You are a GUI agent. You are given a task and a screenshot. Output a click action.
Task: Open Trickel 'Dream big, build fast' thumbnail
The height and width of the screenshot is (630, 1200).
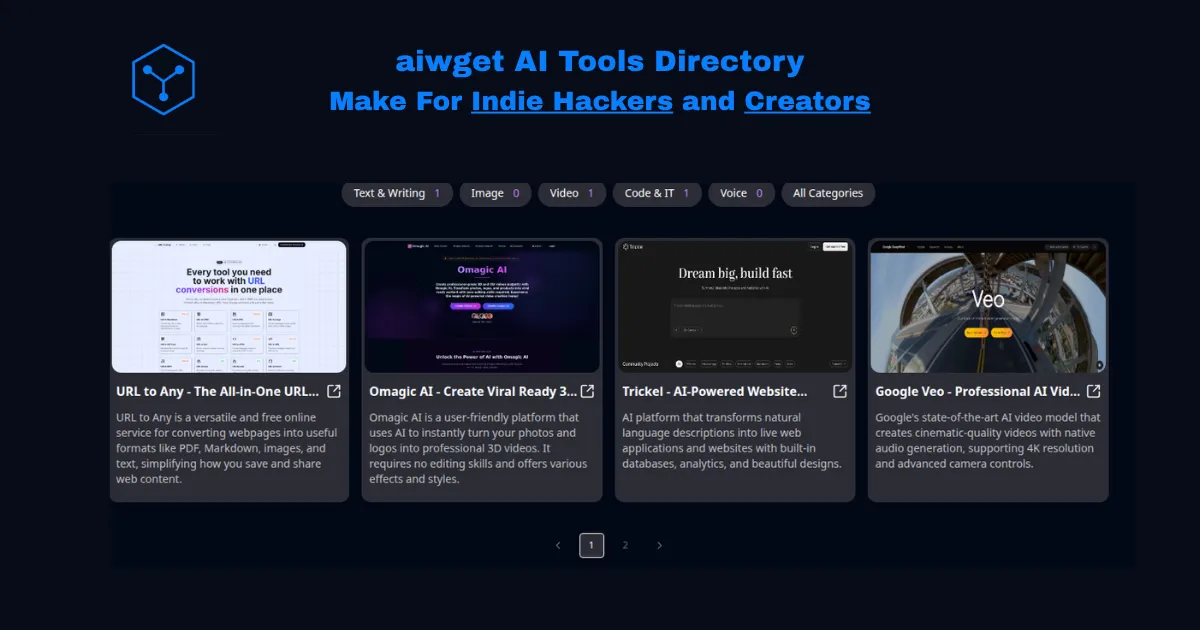[x=735, y=306]
